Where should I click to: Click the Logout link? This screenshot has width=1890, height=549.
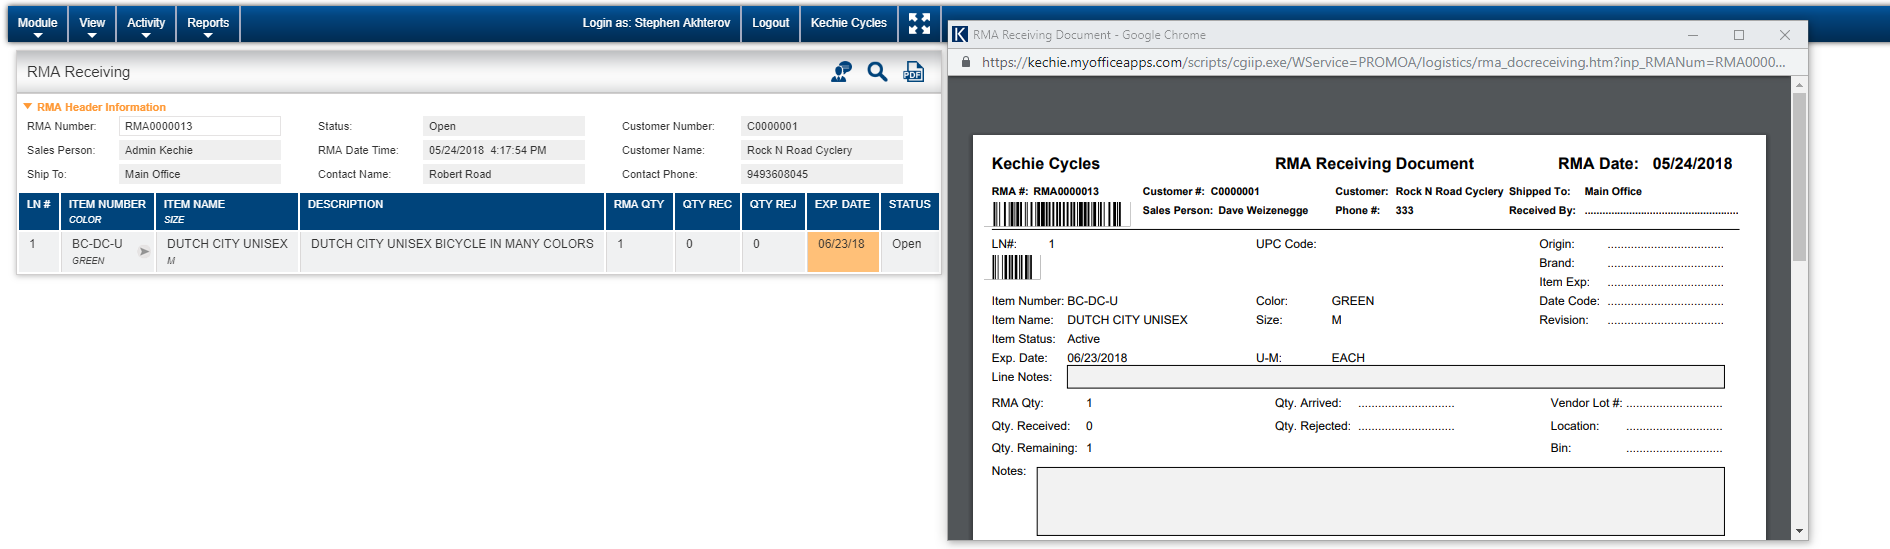coord(770,23)
